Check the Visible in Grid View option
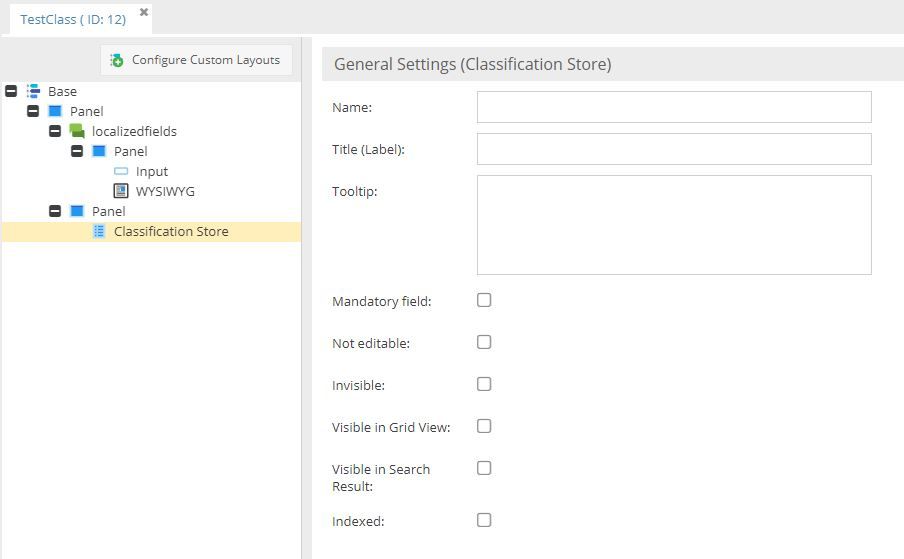This screenshot has width=904, height=559. pyautogui.click(x=484, y=426)
